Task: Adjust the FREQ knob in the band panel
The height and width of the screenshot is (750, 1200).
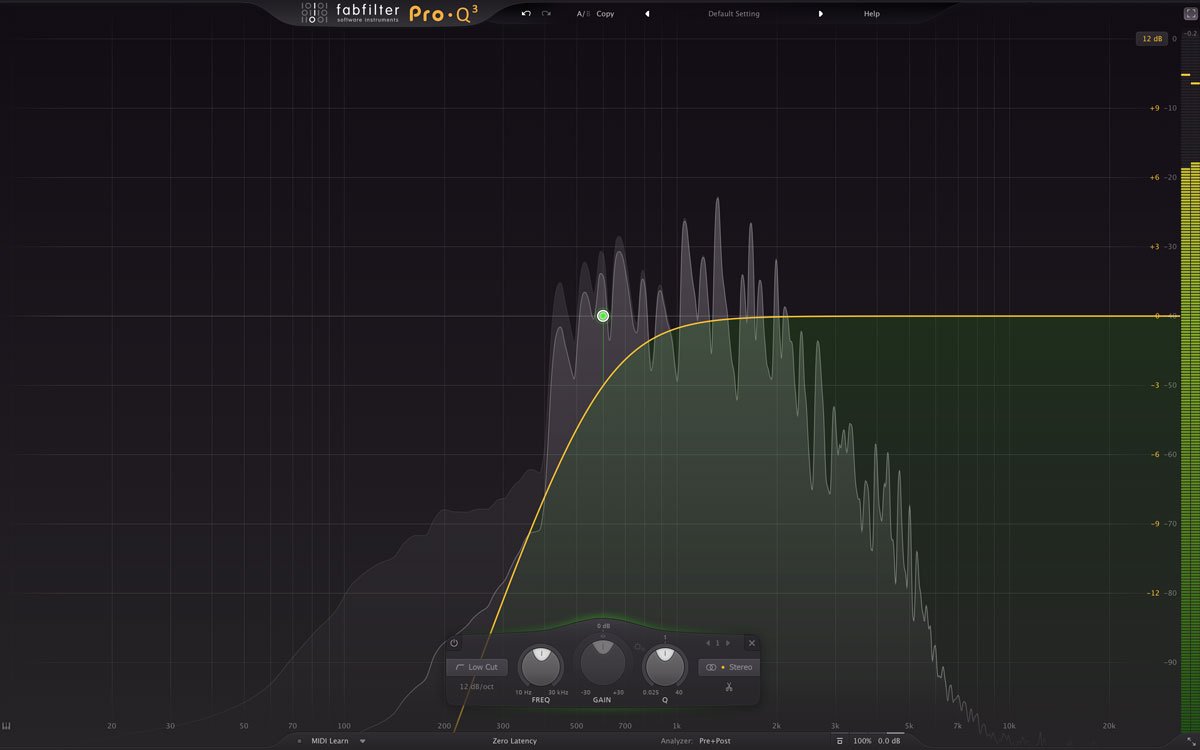Action: (540, 665)
